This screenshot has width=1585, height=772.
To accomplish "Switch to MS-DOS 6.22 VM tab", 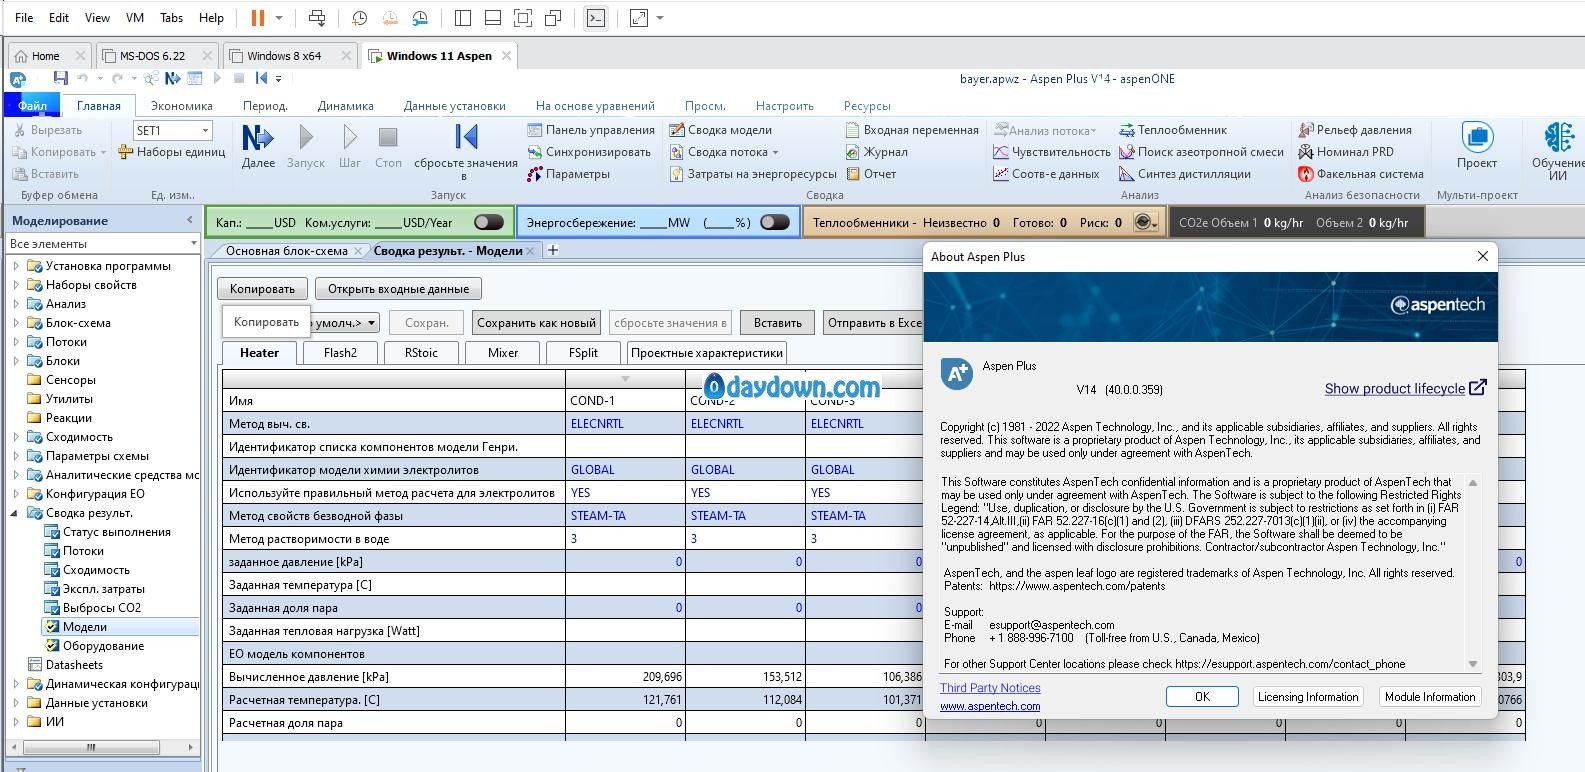I will point(152,56).
